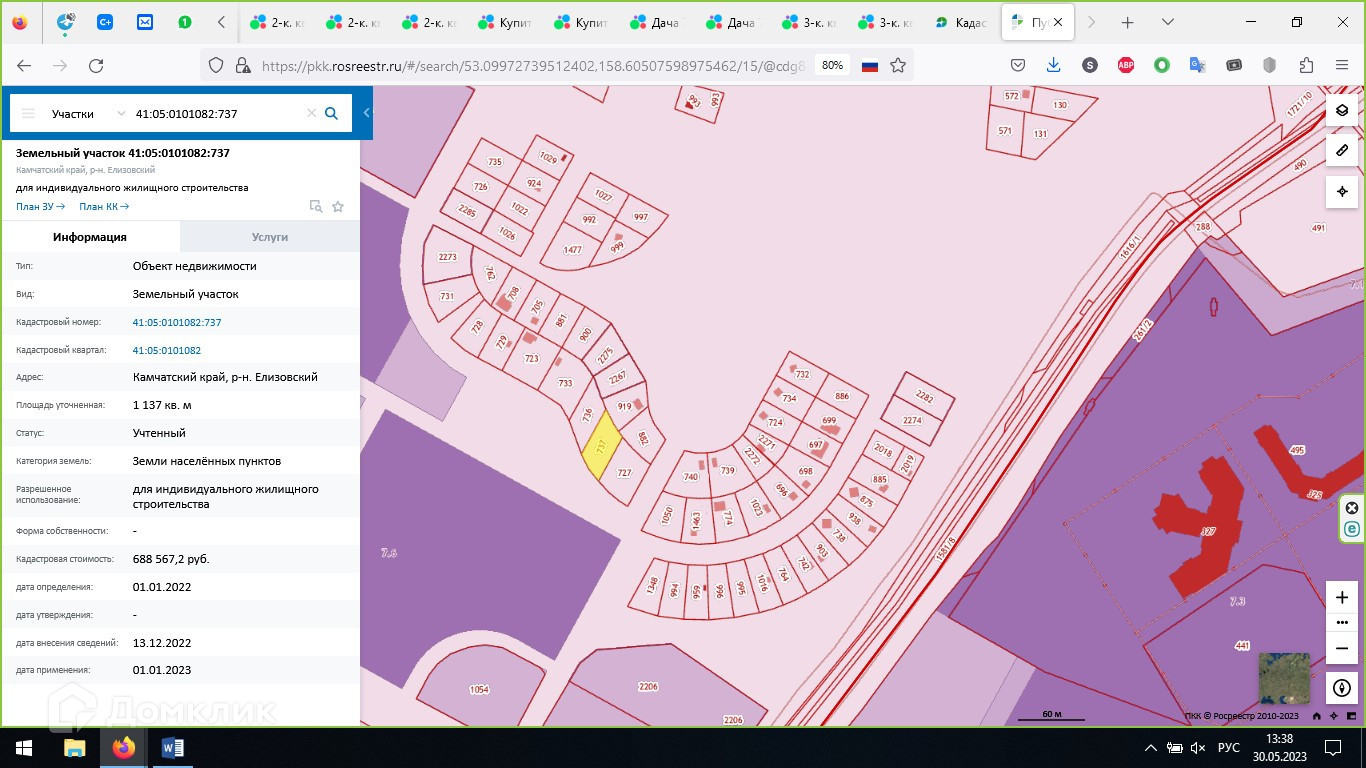Zoom out on the cadastral map
The image size is (1366, 768).
(1342, 648)
